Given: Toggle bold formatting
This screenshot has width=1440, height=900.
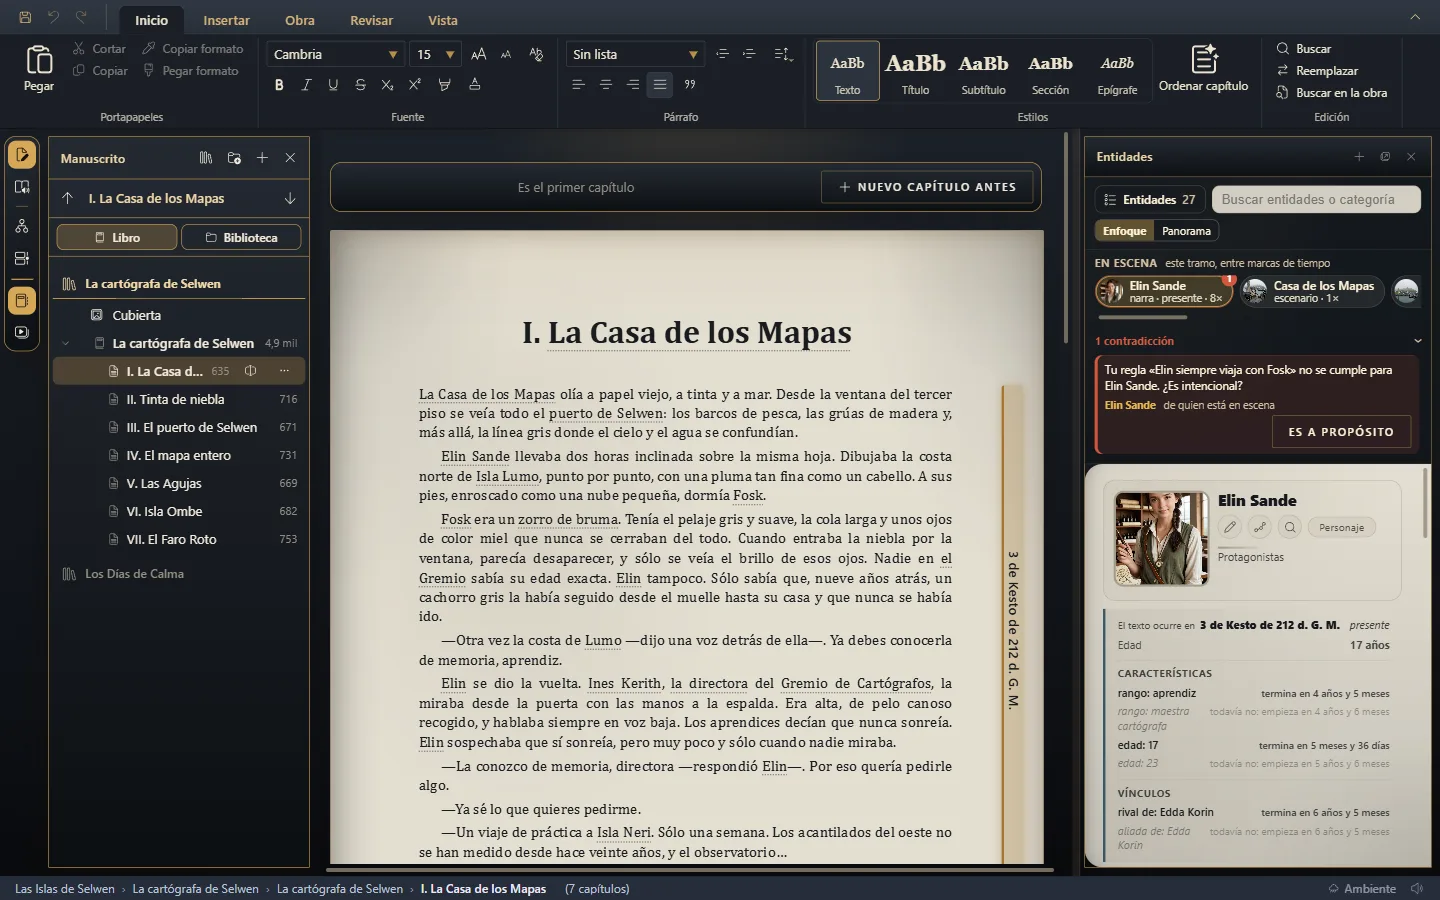Looking at the screenshot, I should [279, 85].
